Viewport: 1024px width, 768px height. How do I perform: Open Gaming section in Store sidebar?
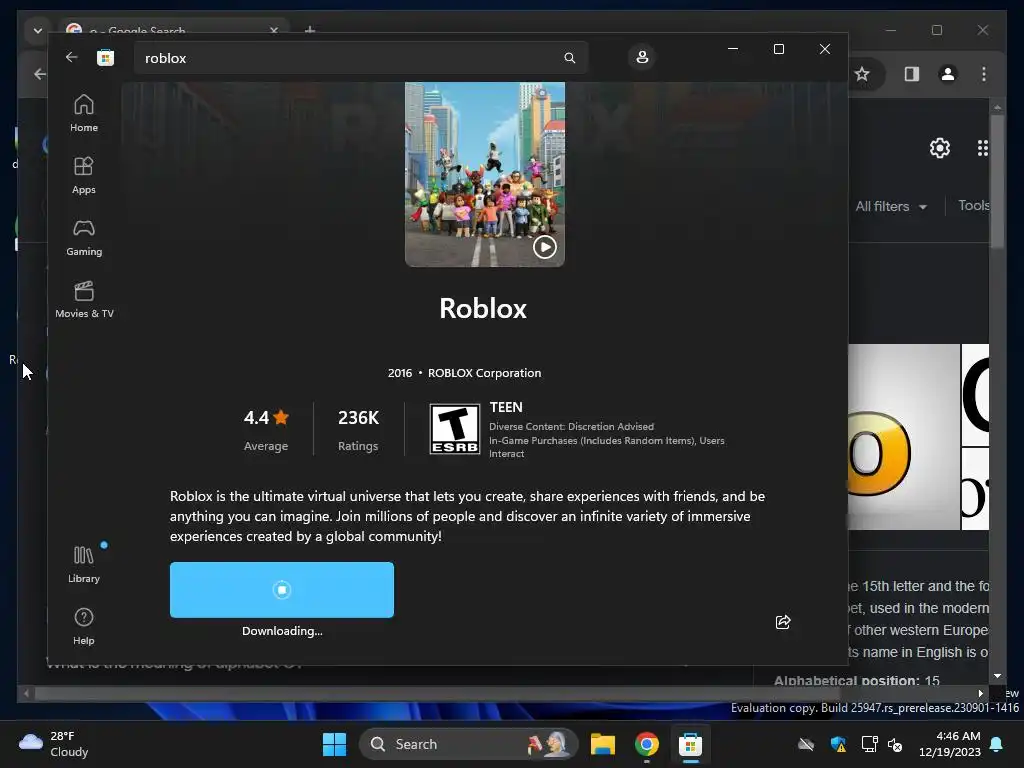84,237
